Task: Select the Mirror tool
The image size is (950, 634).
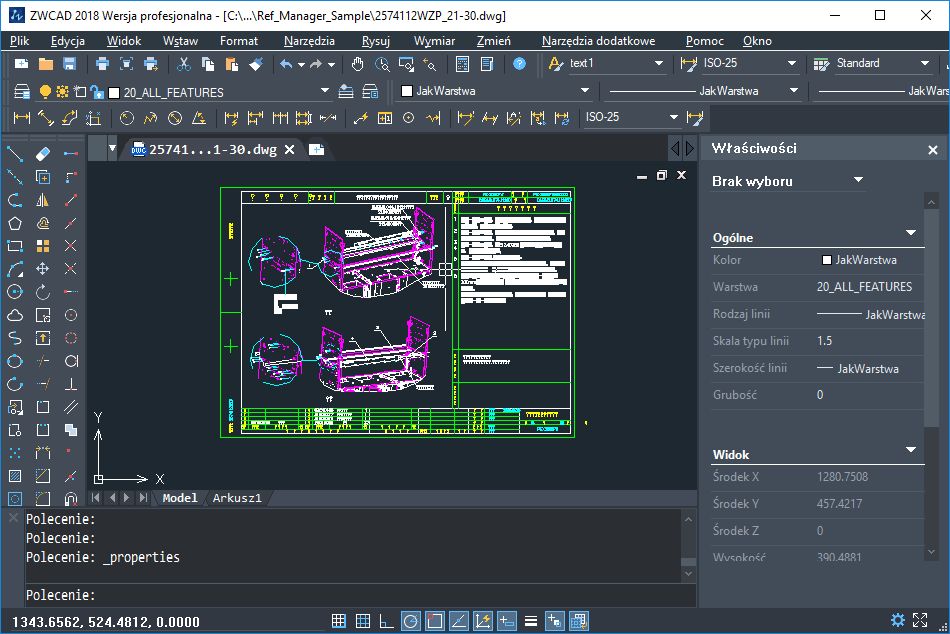Action: 42,200
